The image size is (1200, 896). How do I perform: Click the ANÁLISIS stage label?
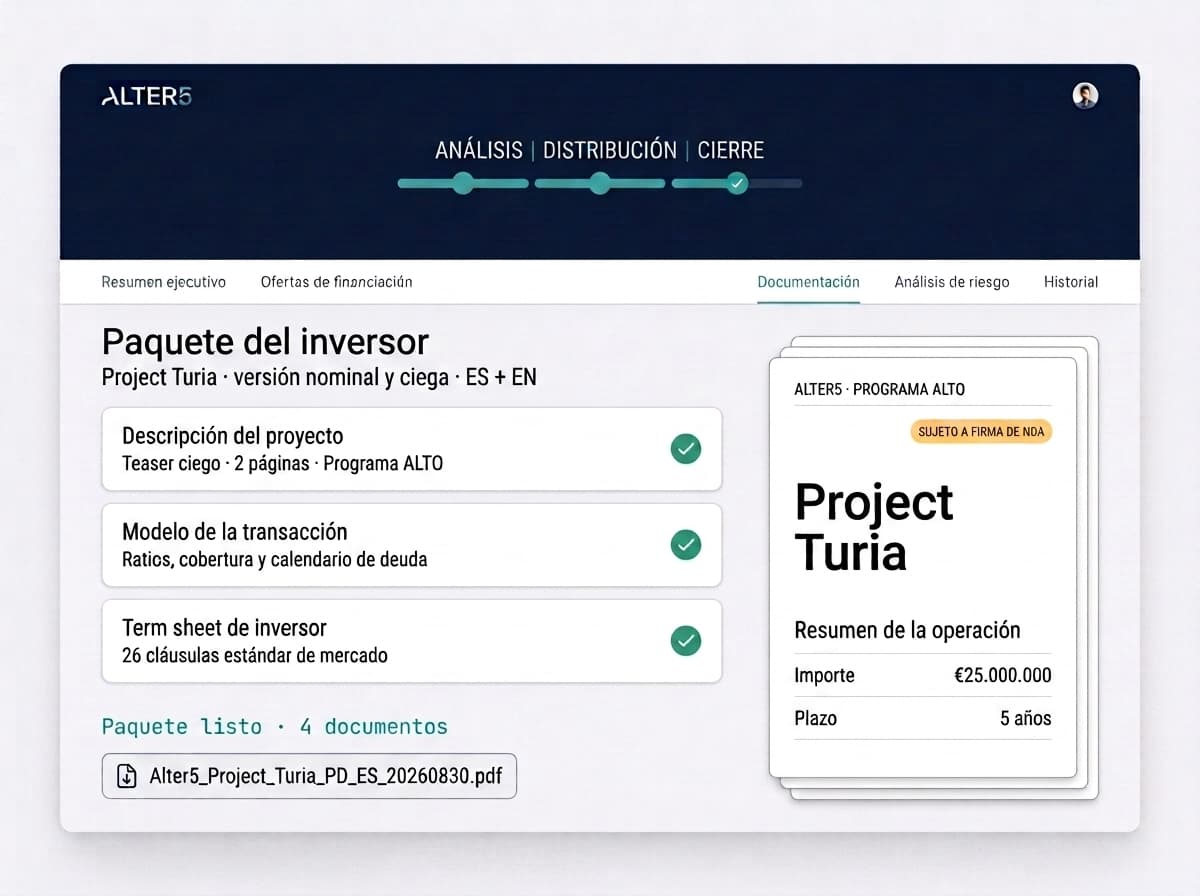(479, 150)
